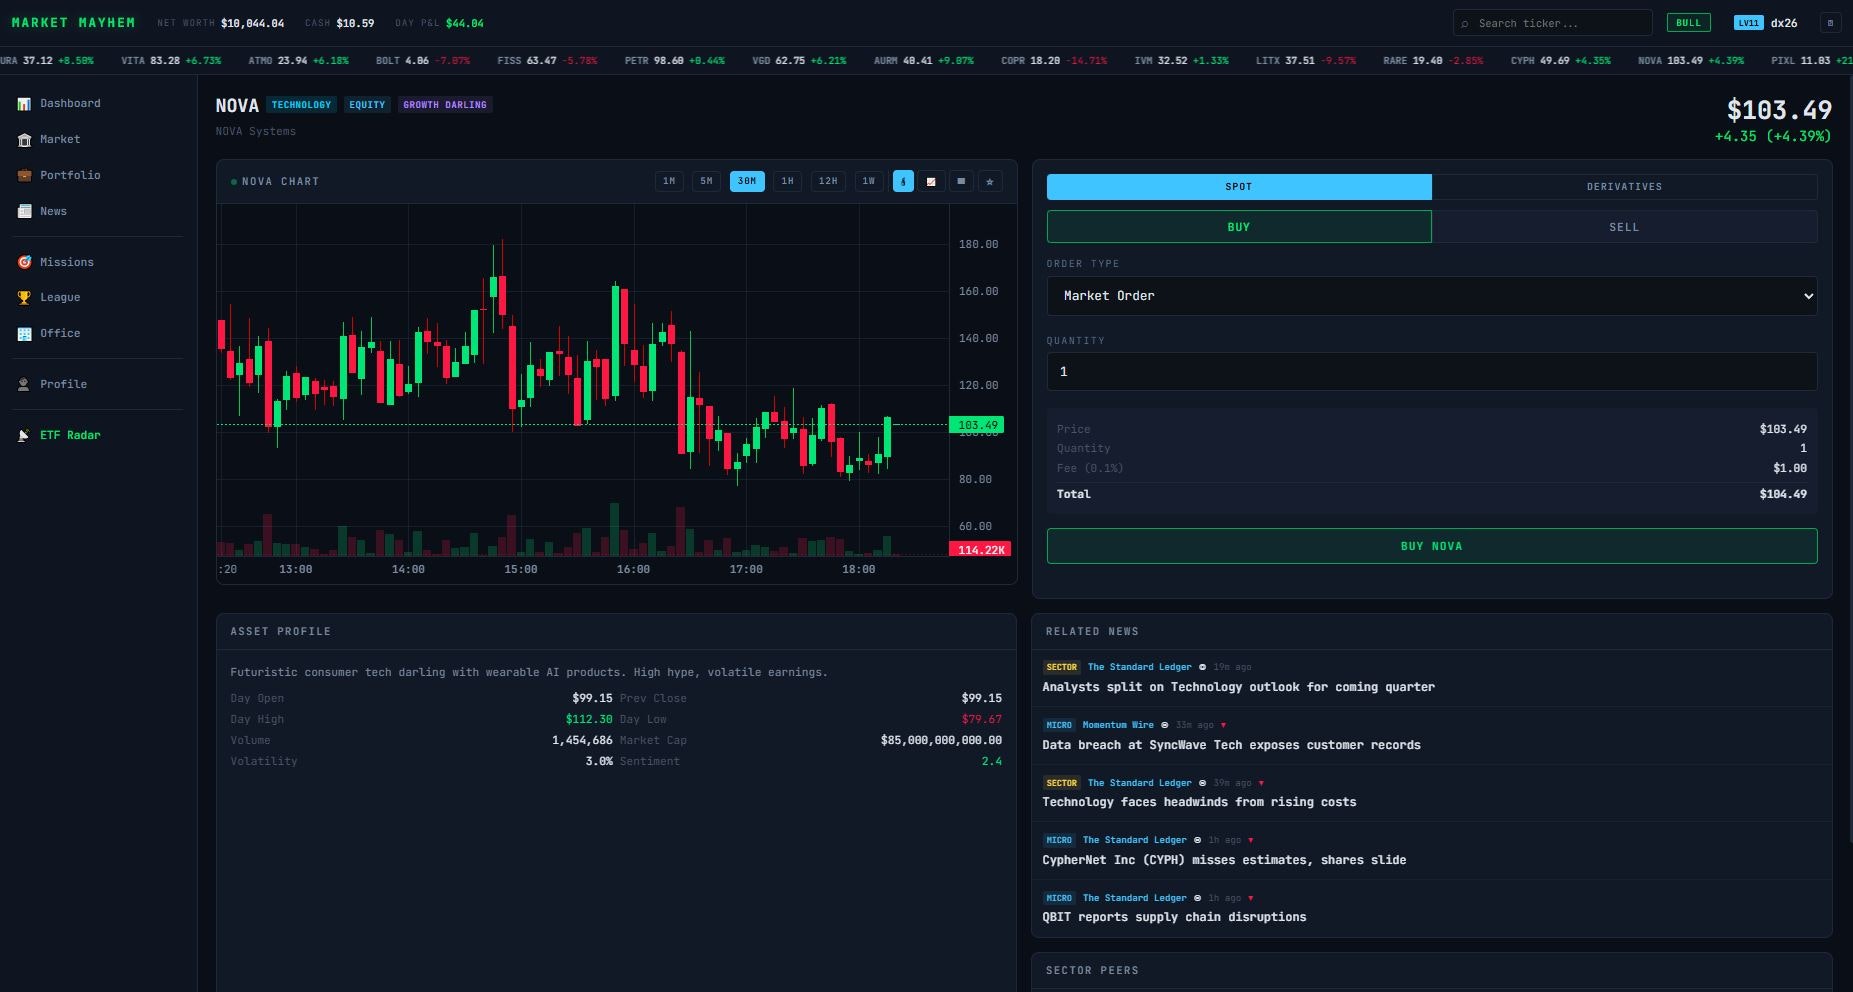Open 'Analysts split on Technology outlook' article
This screenshot has width=1853, height=992.
pos(1238,687)
